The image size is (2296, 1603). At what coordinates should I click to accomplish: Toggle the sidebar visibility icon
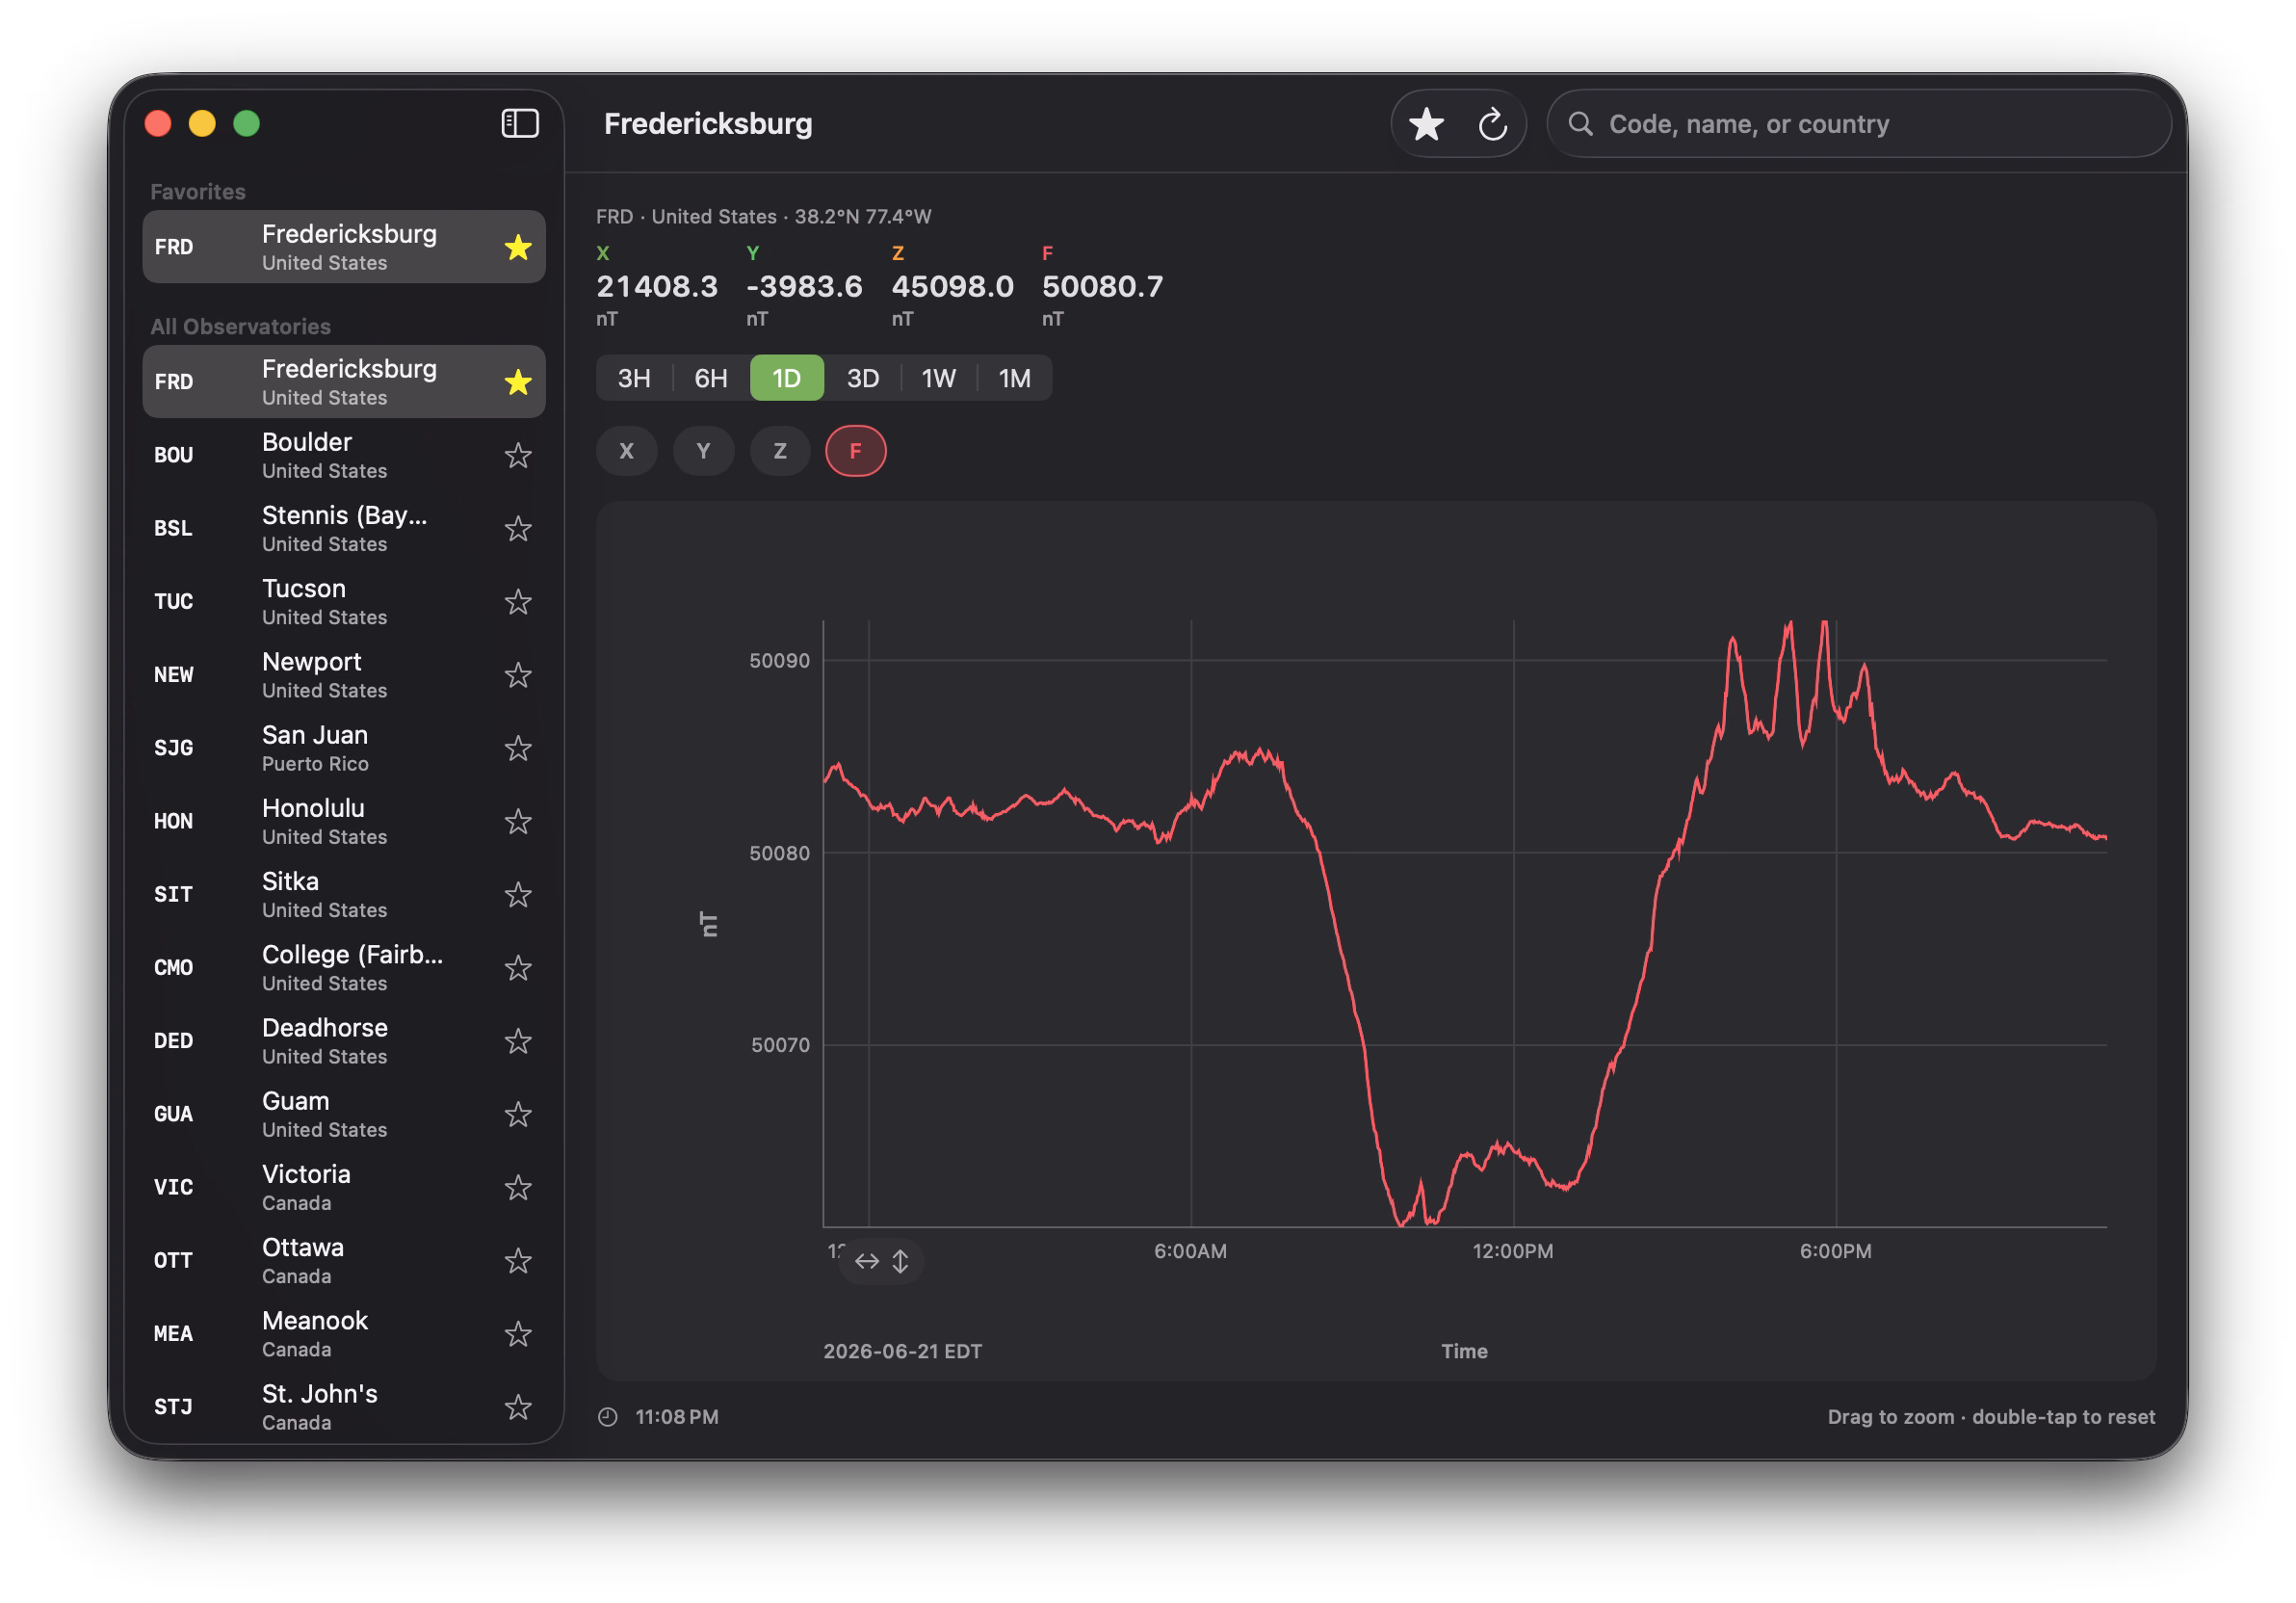(x=519, y=123)
